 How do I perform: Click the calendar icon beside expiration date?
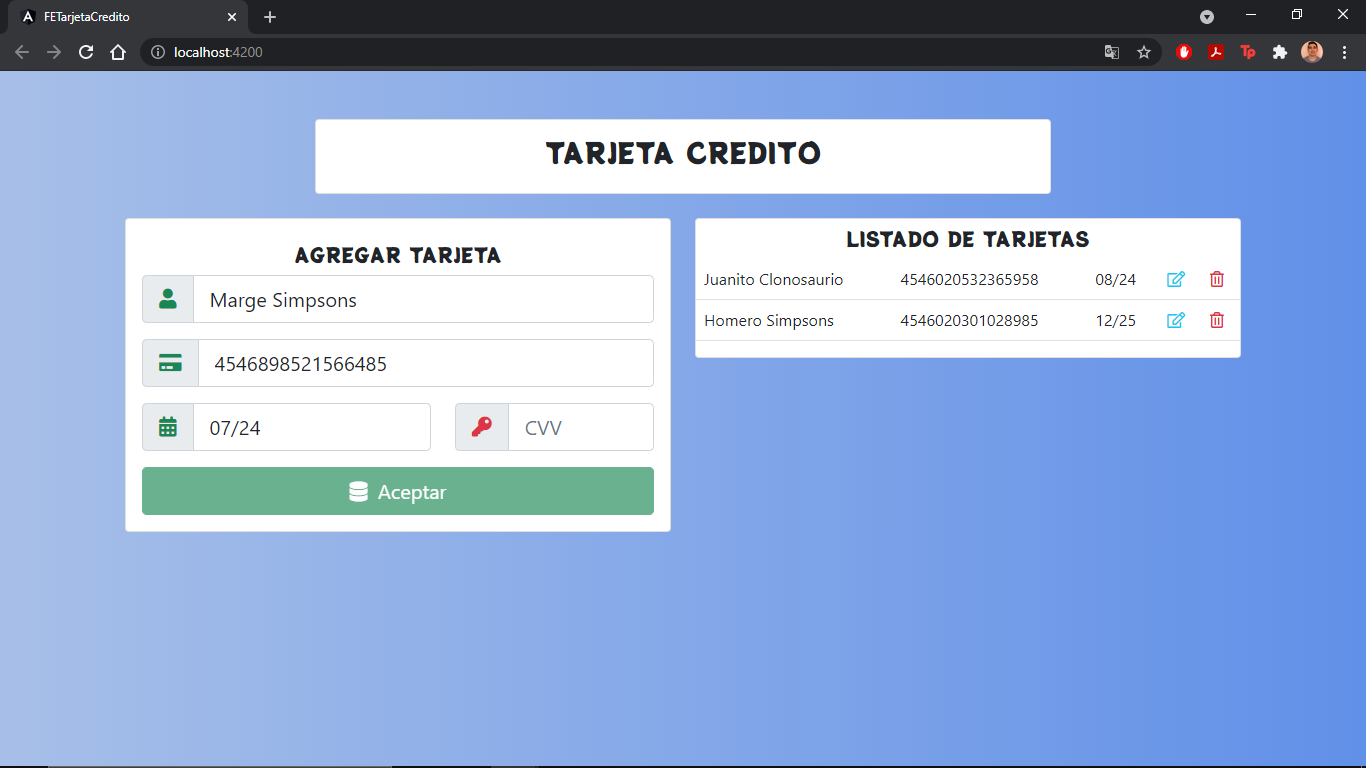coord(168,427)
